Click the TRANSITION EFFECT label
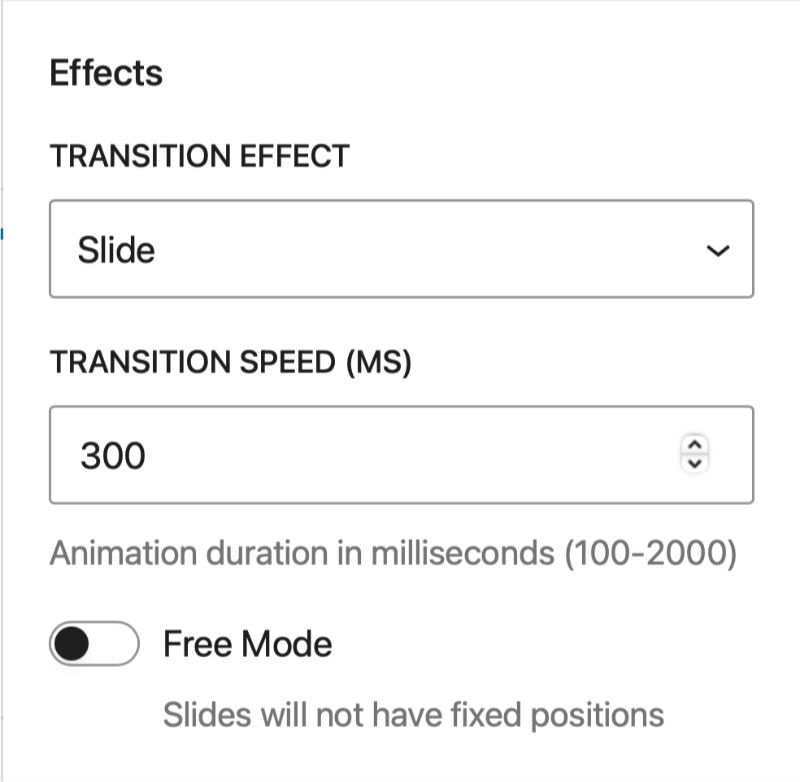The image size is (800, 782). [199, 156]
